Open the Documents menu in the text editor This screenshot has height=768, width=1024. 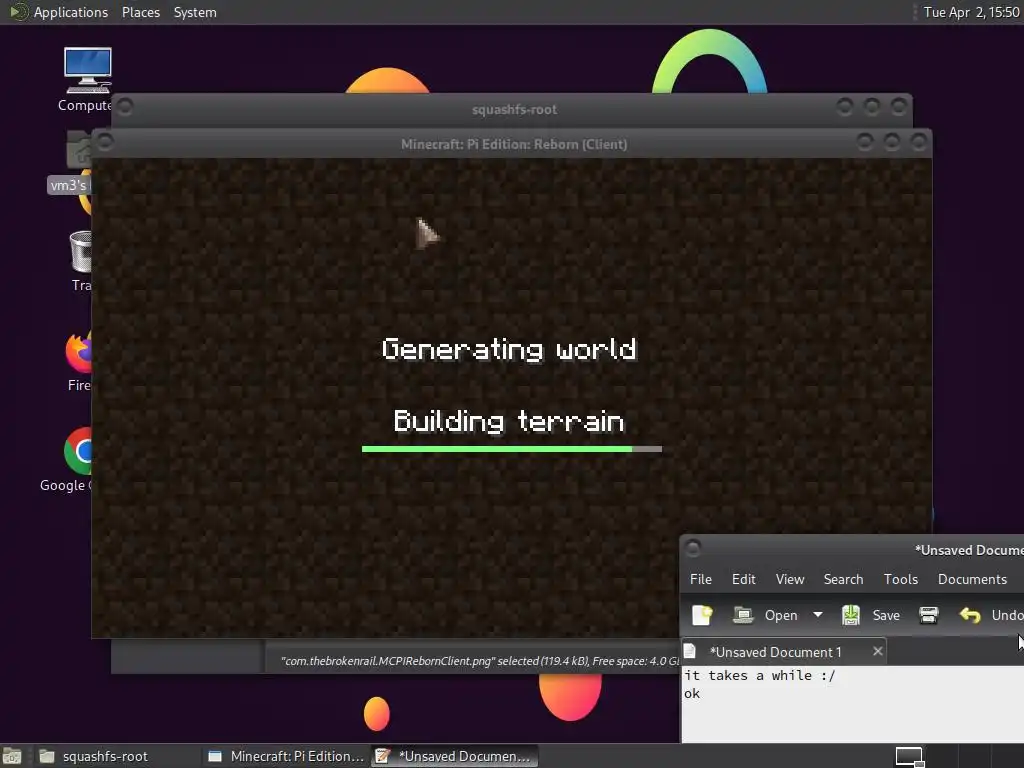(972, 579)
